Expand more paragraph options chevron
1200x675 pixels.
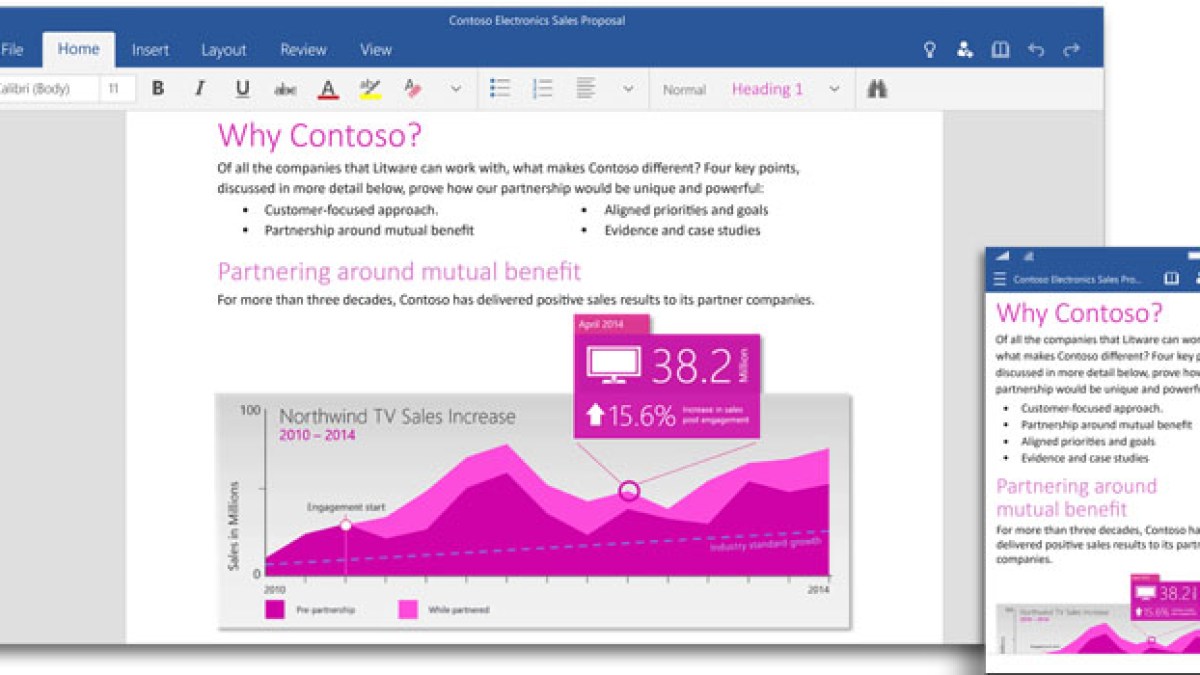(x=628, y=89)
